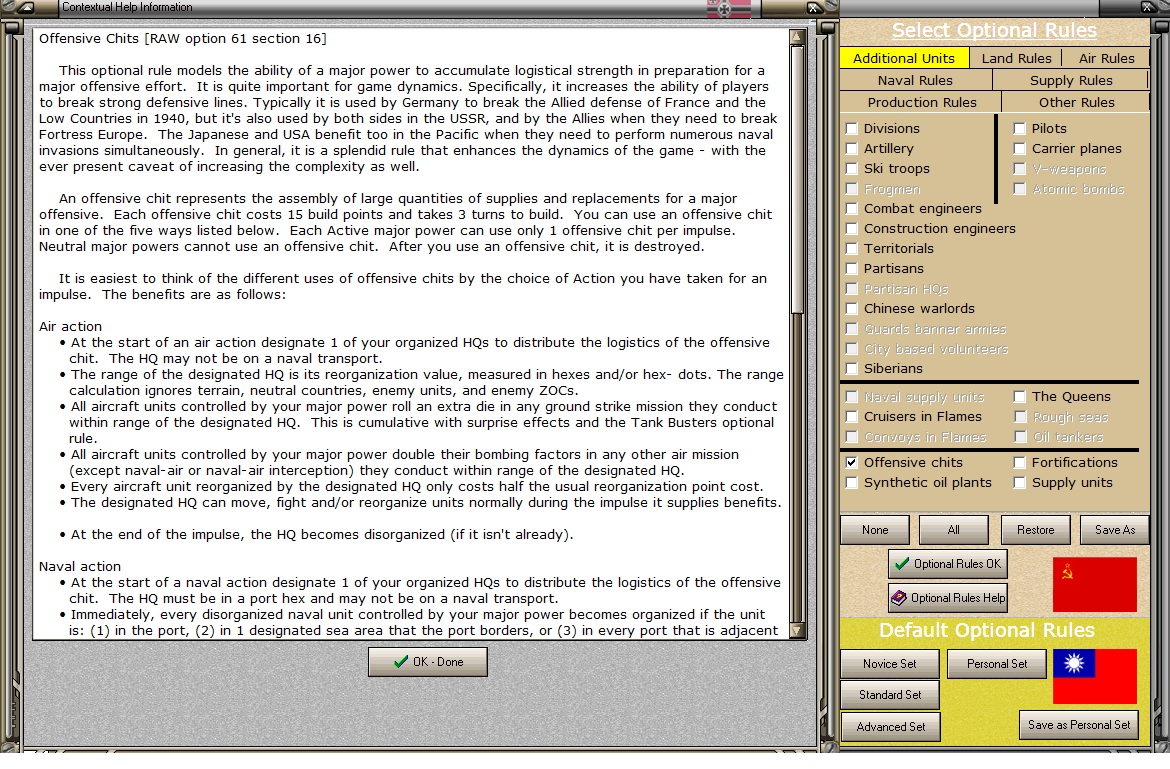1170x769 pixels.
Task: Enable the Territorials rule
Action: (x=851, y=248)
